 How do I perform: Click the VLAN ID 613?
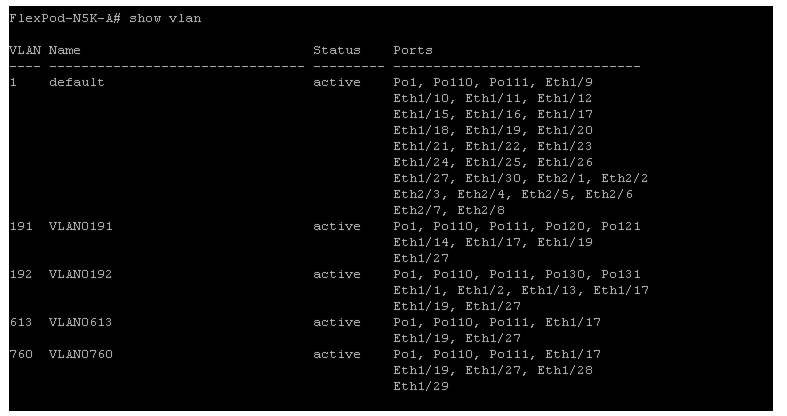tap(21, 322)
